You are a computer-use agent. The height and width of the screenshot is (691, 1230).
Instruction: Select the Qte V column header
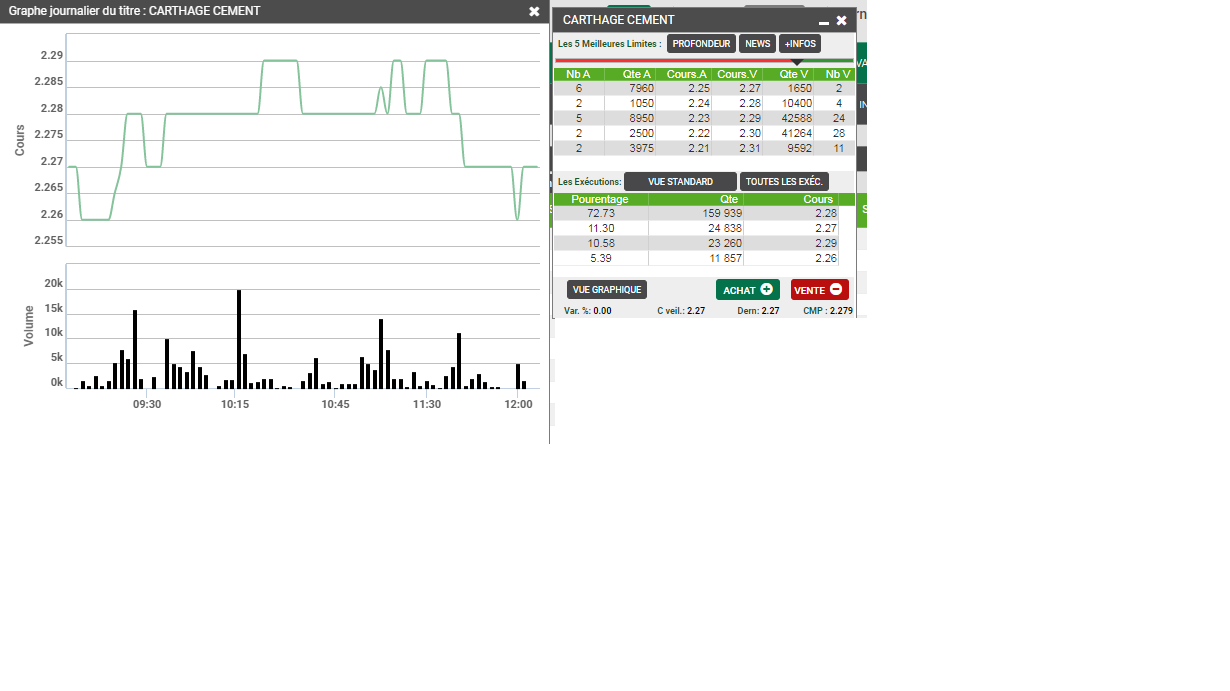(789, 74)
